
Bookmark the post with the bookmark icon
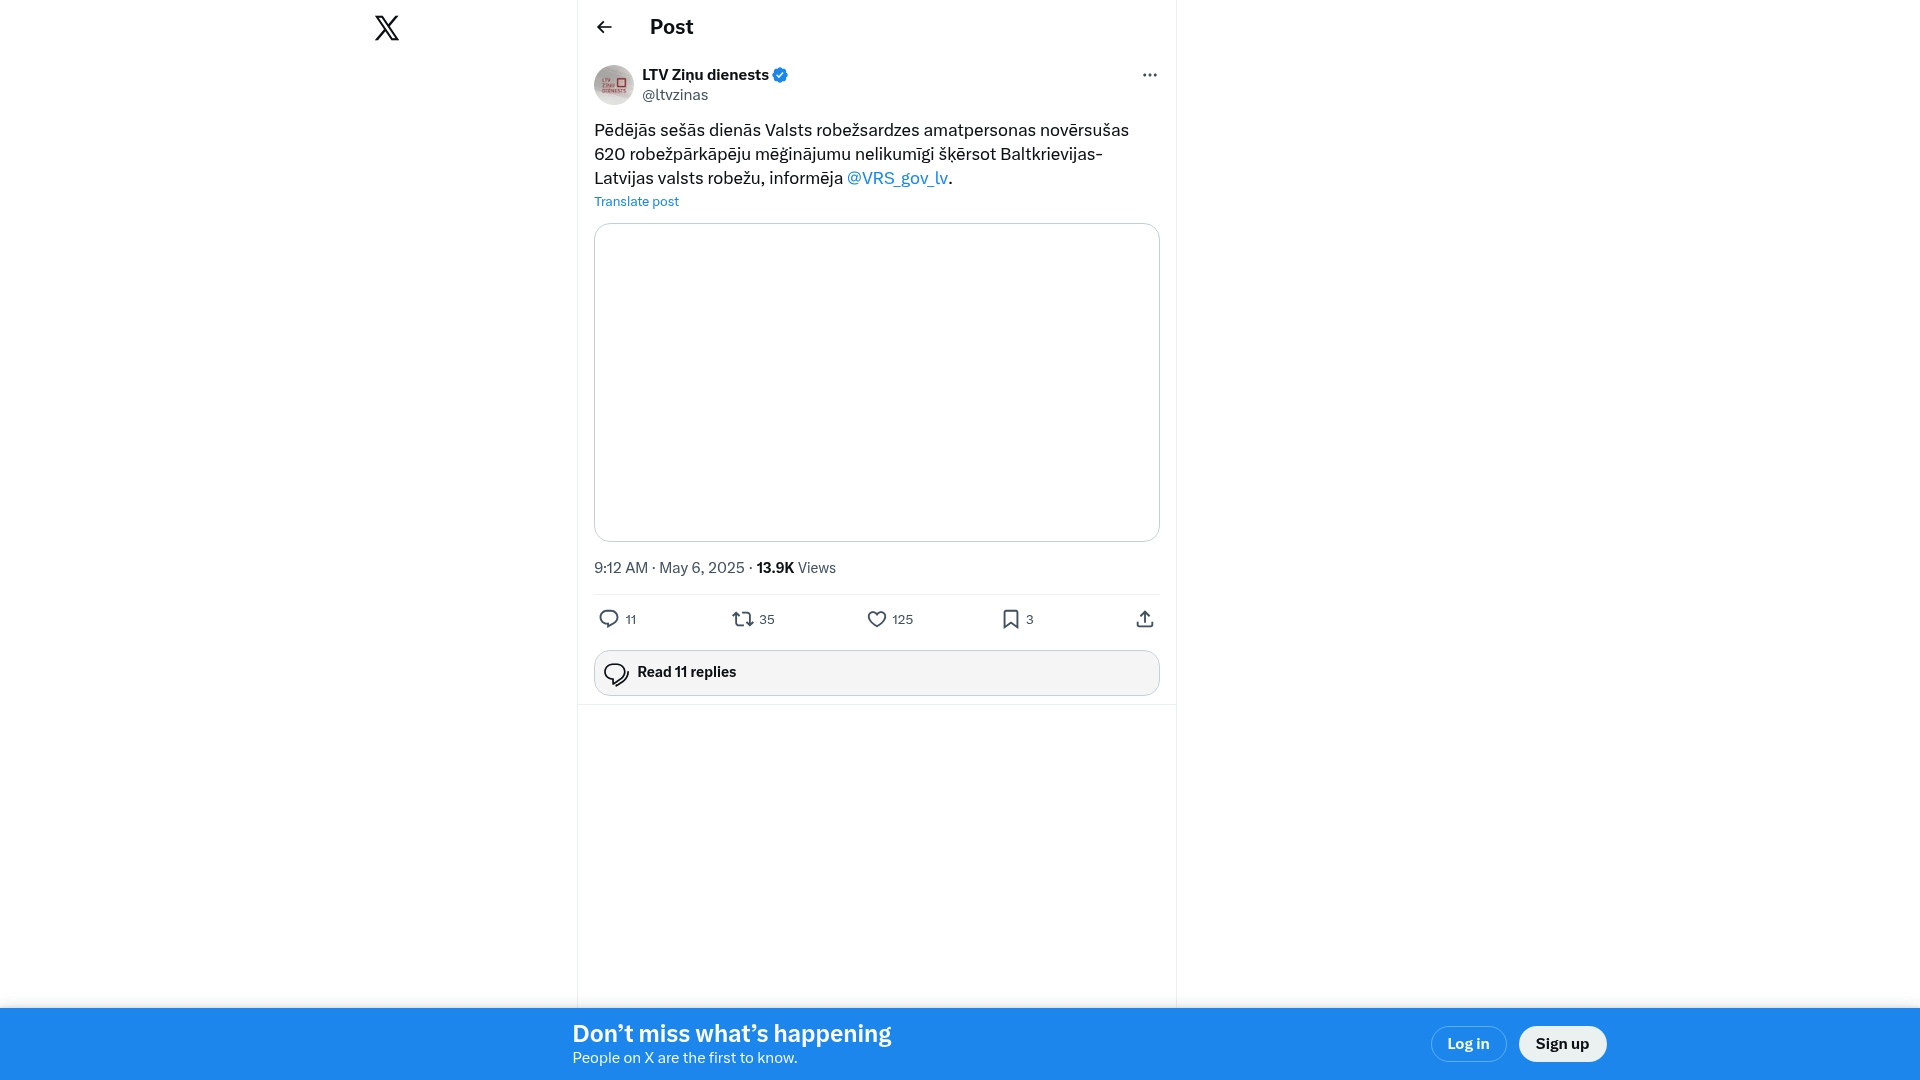[x=1011, y=619]
